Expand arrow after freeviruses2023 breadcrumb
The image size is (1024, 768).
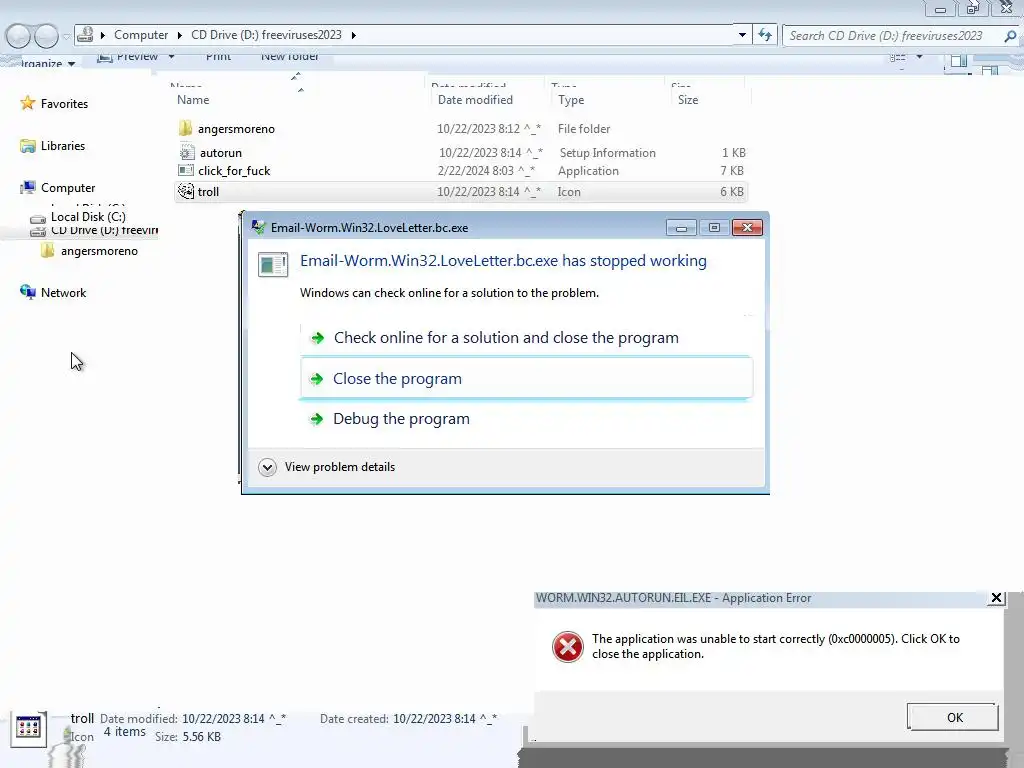point(353,35)
